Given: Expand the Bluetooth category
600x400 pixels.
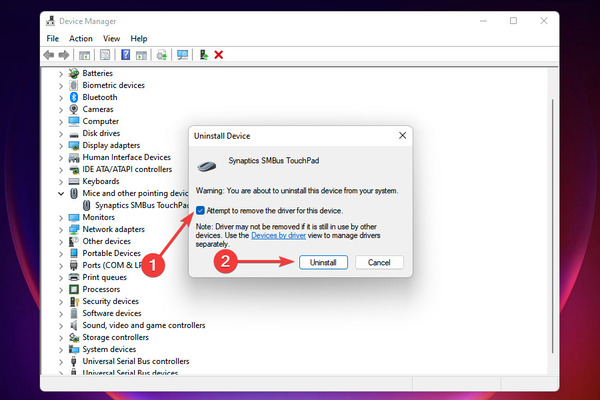Looking at the screenshot, I should click(61, 98).
